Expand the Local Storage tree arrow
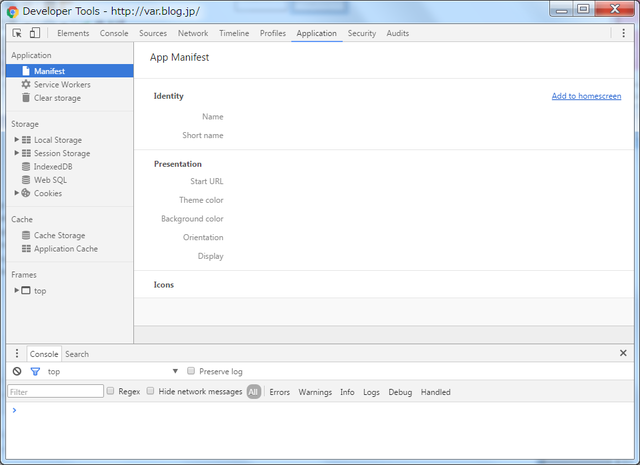 16,140
